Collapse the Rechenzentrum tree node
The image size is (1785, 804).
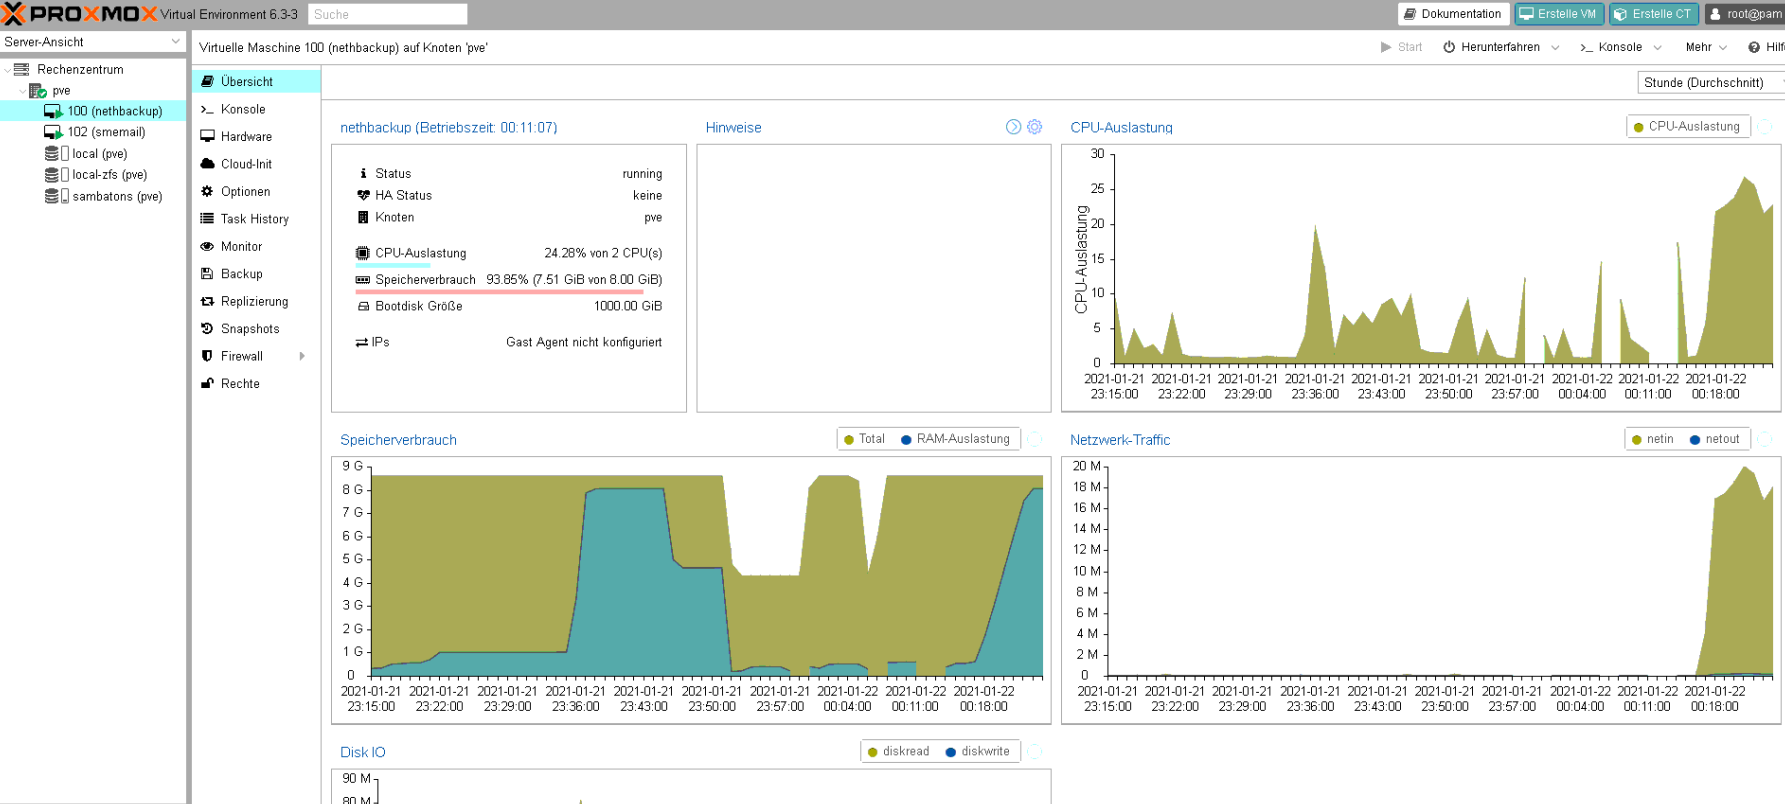tap(7, 69)
